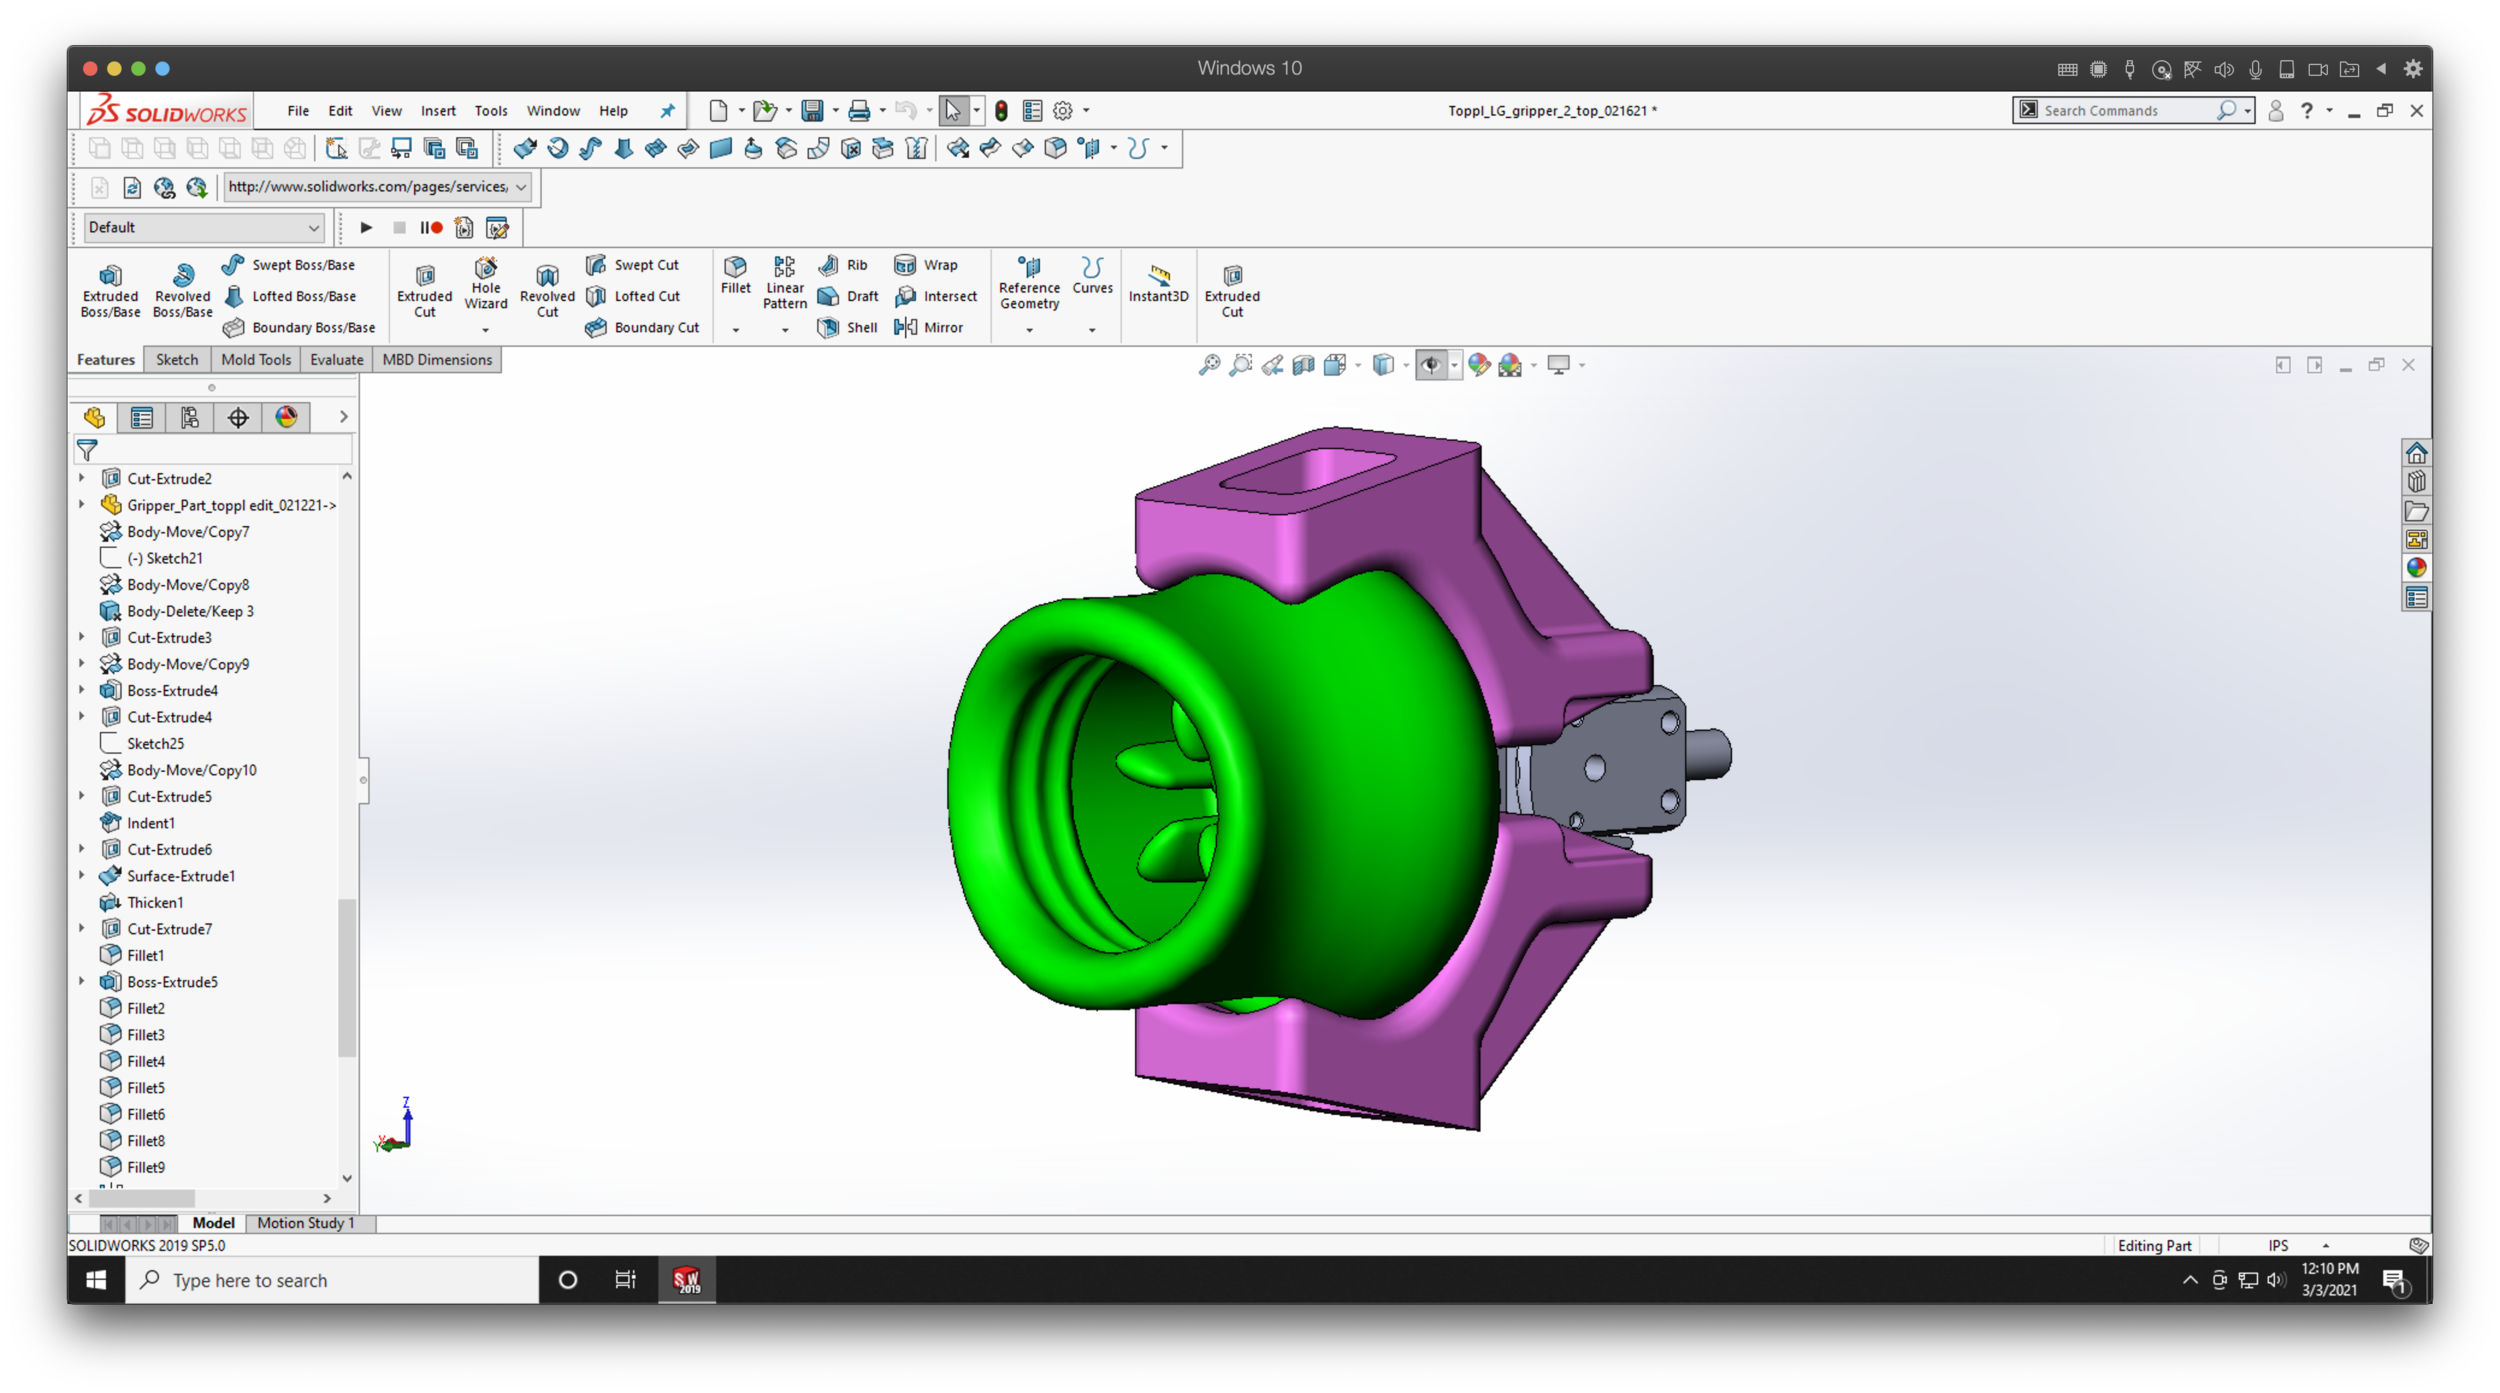The height and width of the screenshot is (1393, 2500).
Task: Expand the Cut-Extrude3 feature node
Action: [82, 637]
